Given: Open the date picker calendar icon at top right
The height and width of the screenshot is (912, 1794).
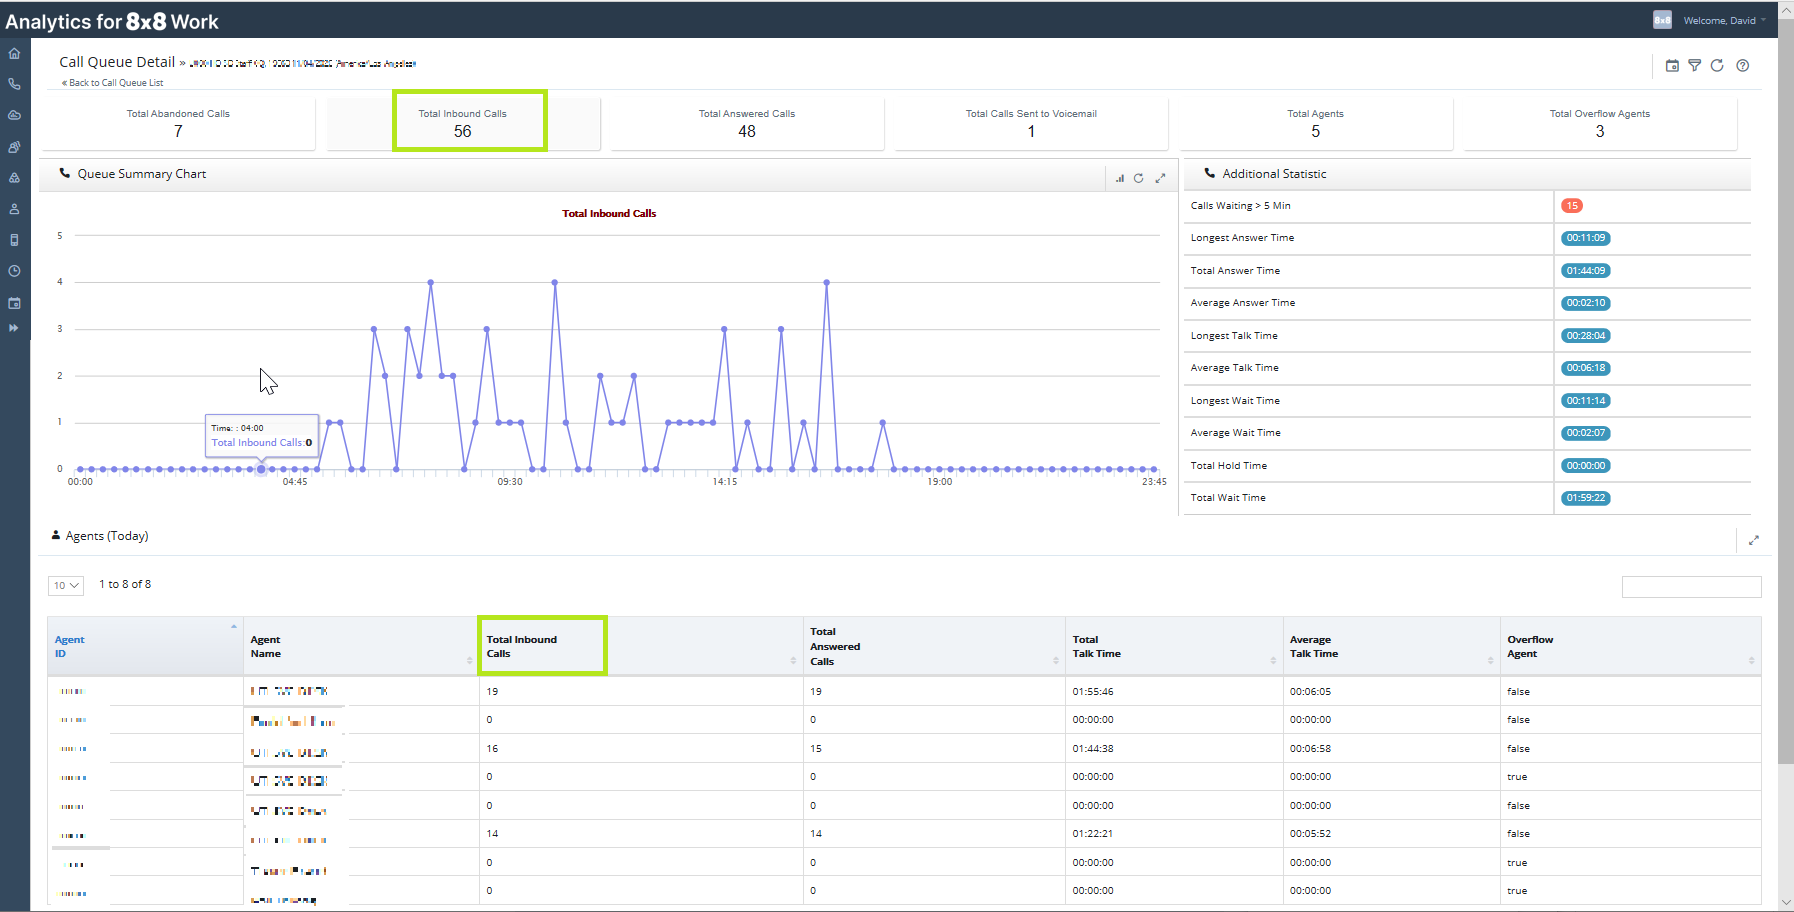Looking at the screenshot, I should pos(1672,66).
